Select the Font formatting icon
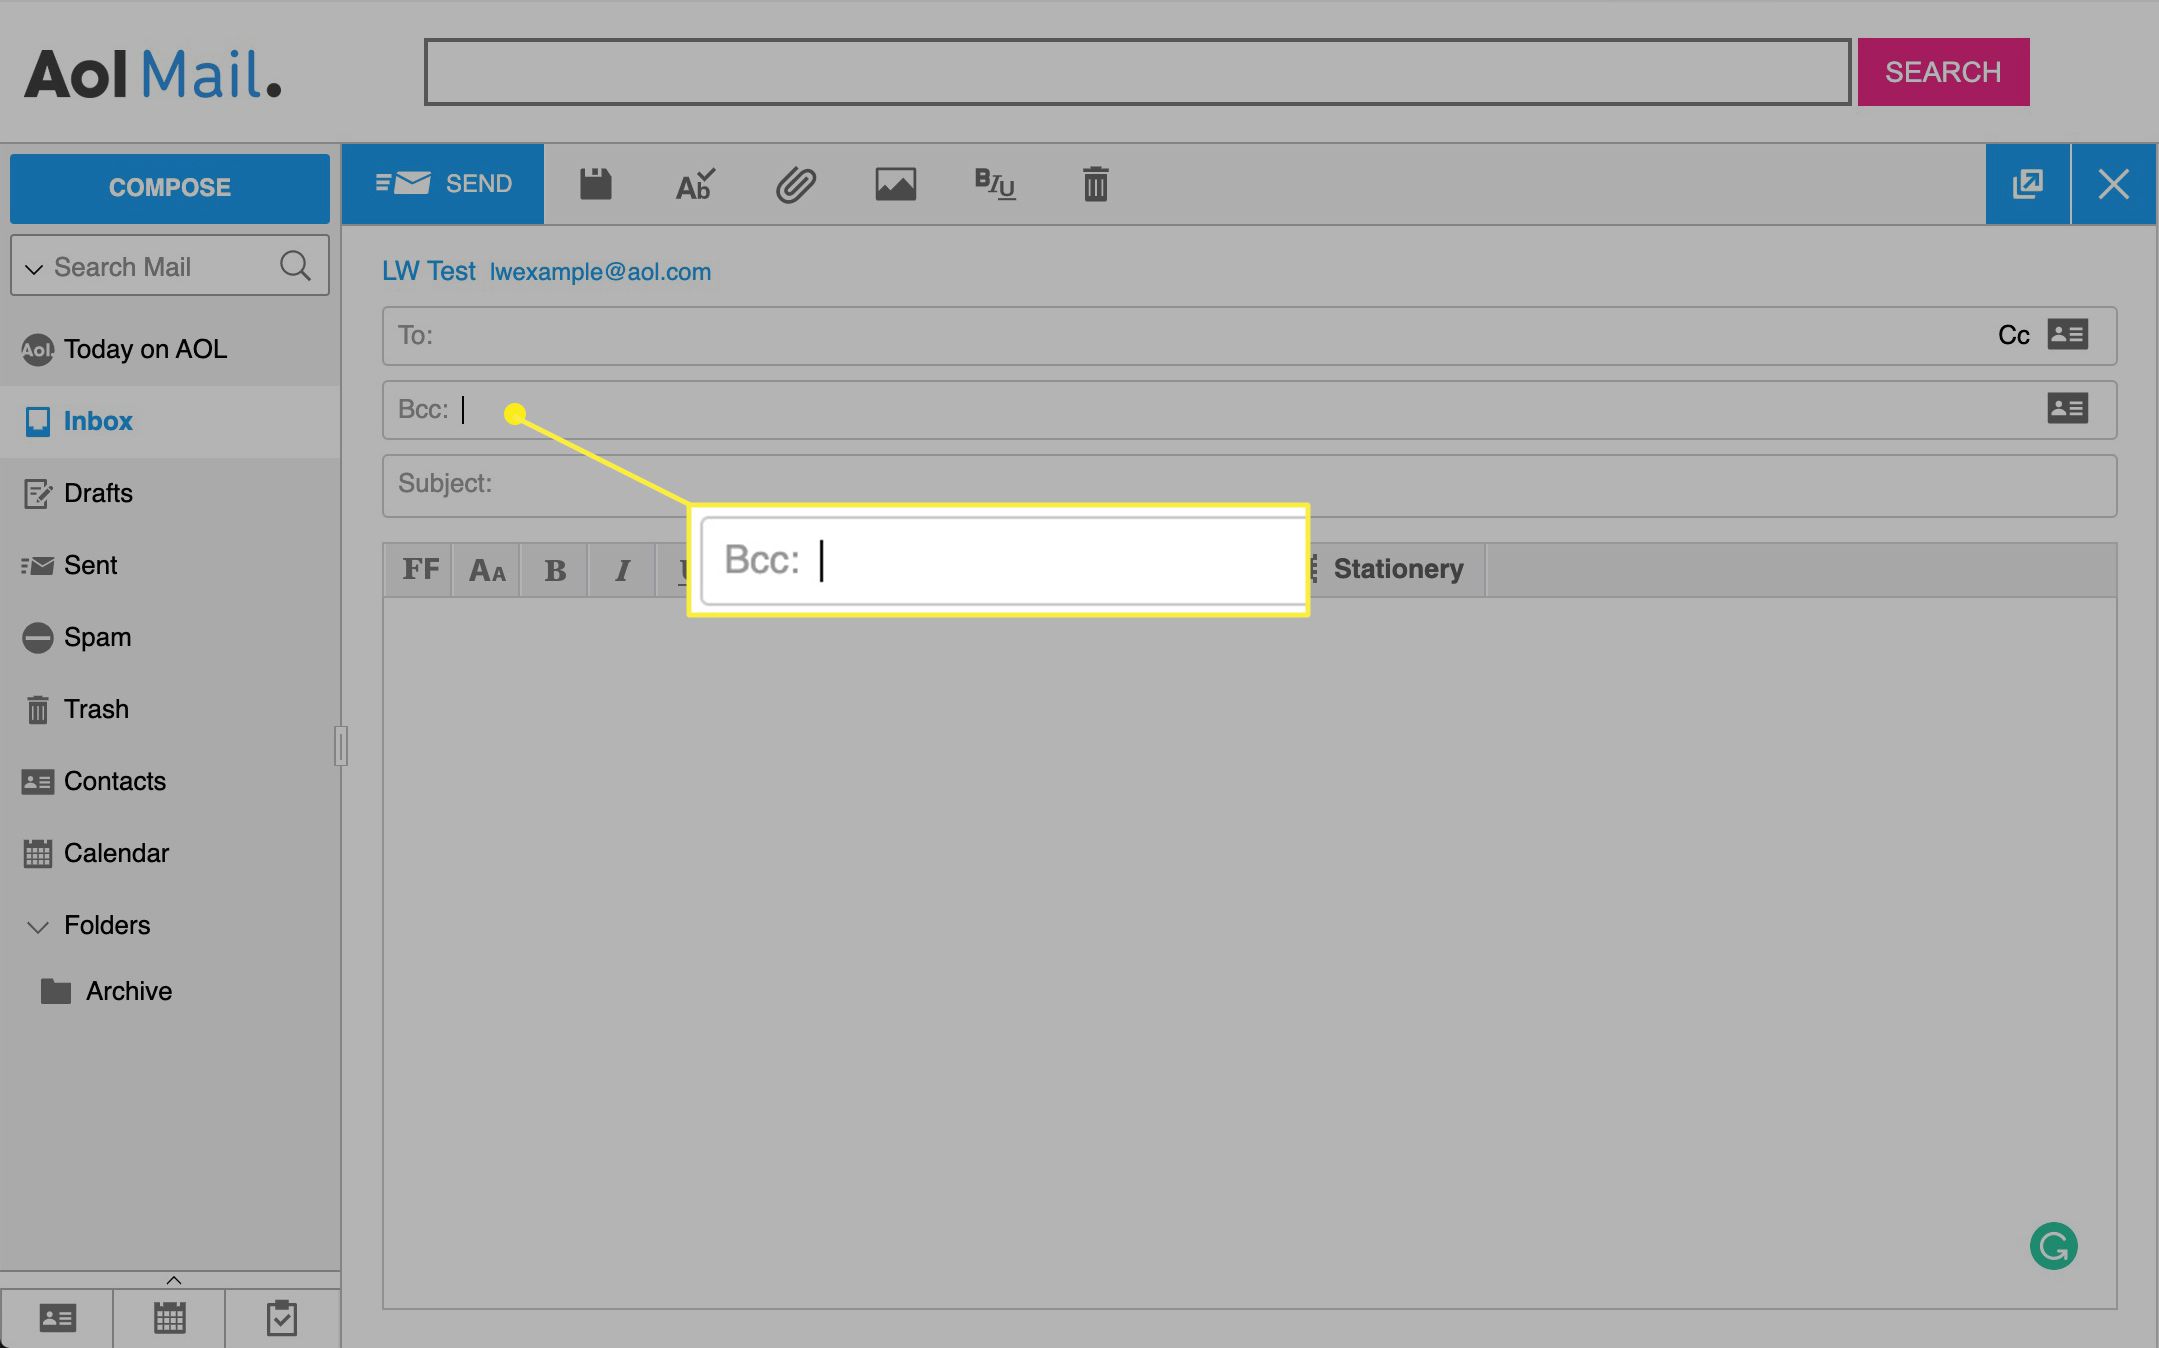This screenshot has height=1348, width=2159. 421,567
